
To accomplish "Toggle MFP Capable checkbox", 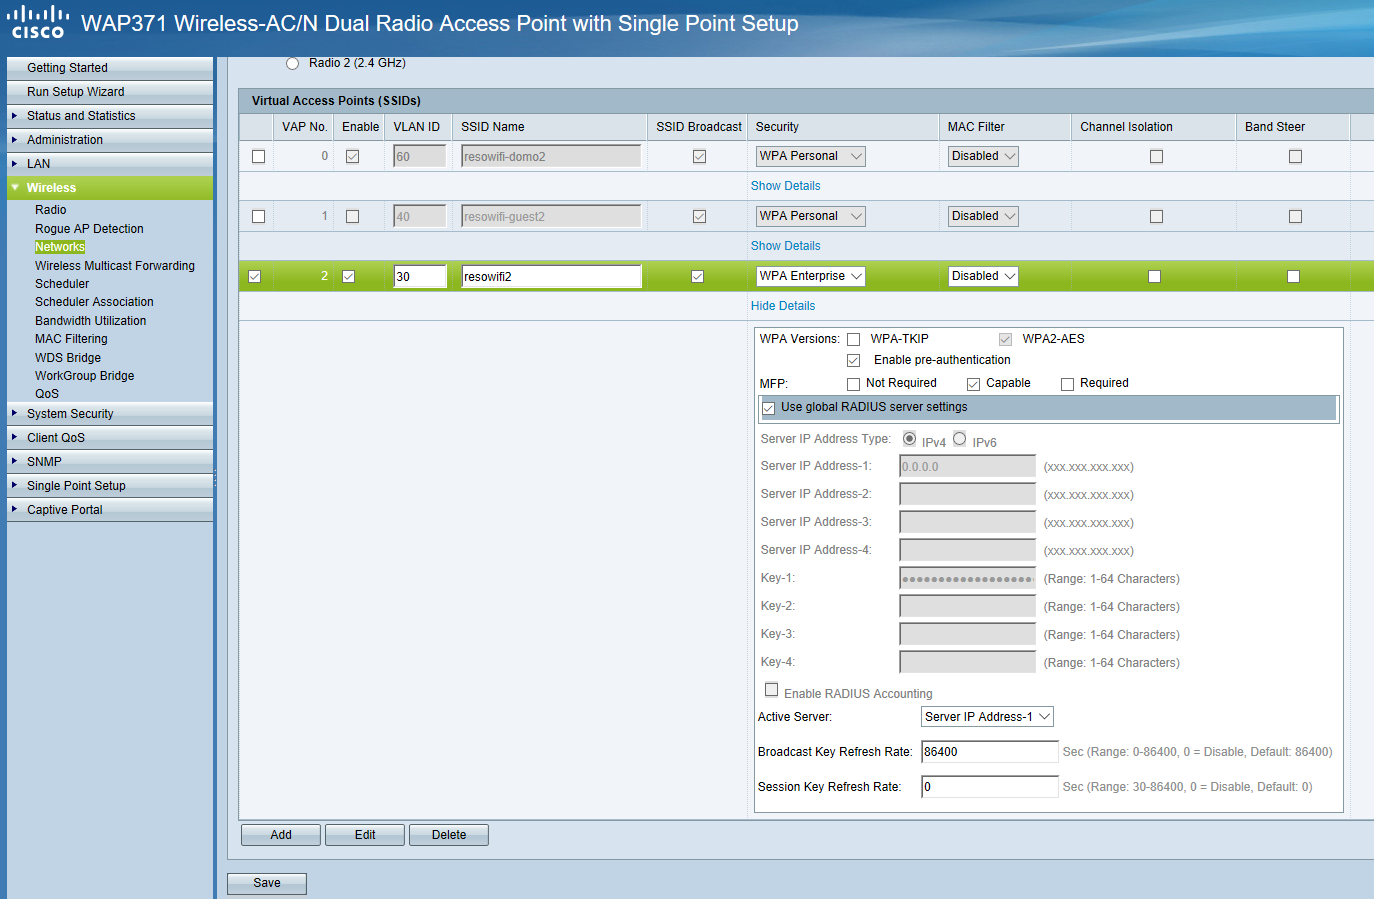I will pyautogui.click(x=974, y=384).
